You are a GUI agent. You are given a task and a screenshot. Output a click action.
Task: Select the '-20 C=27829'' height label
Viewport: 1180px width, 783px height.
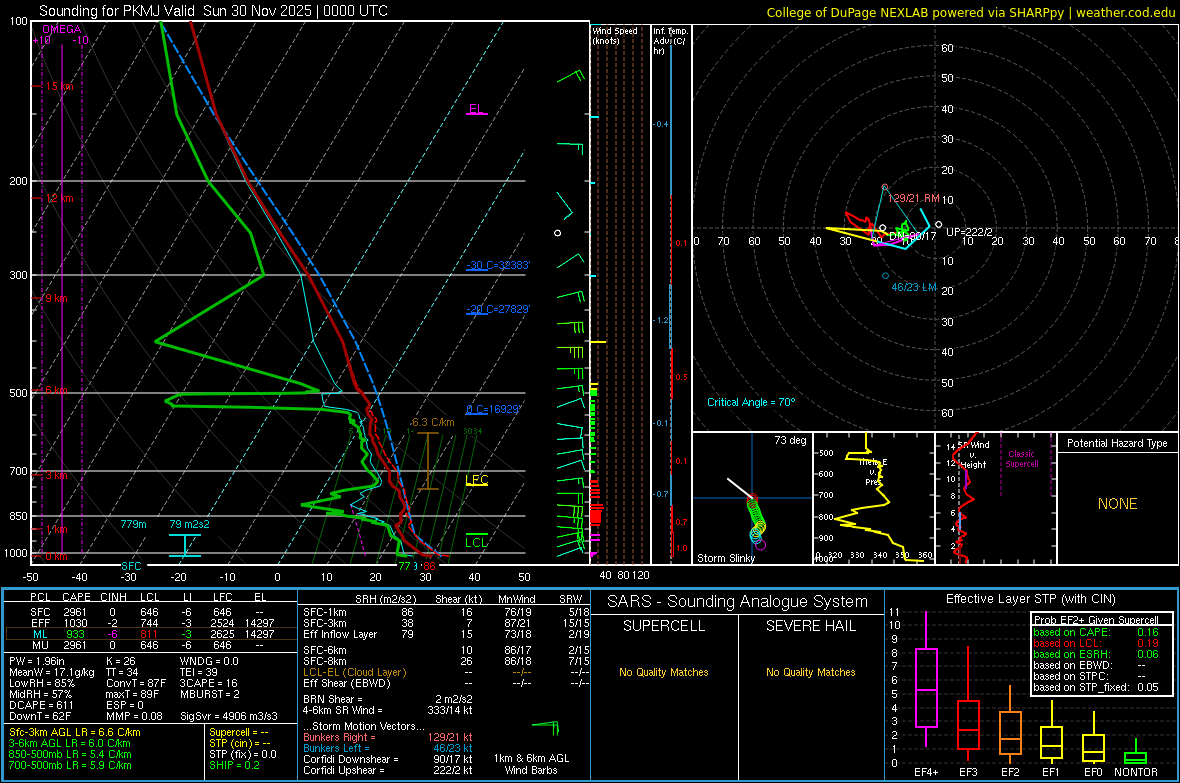[498, 309]
